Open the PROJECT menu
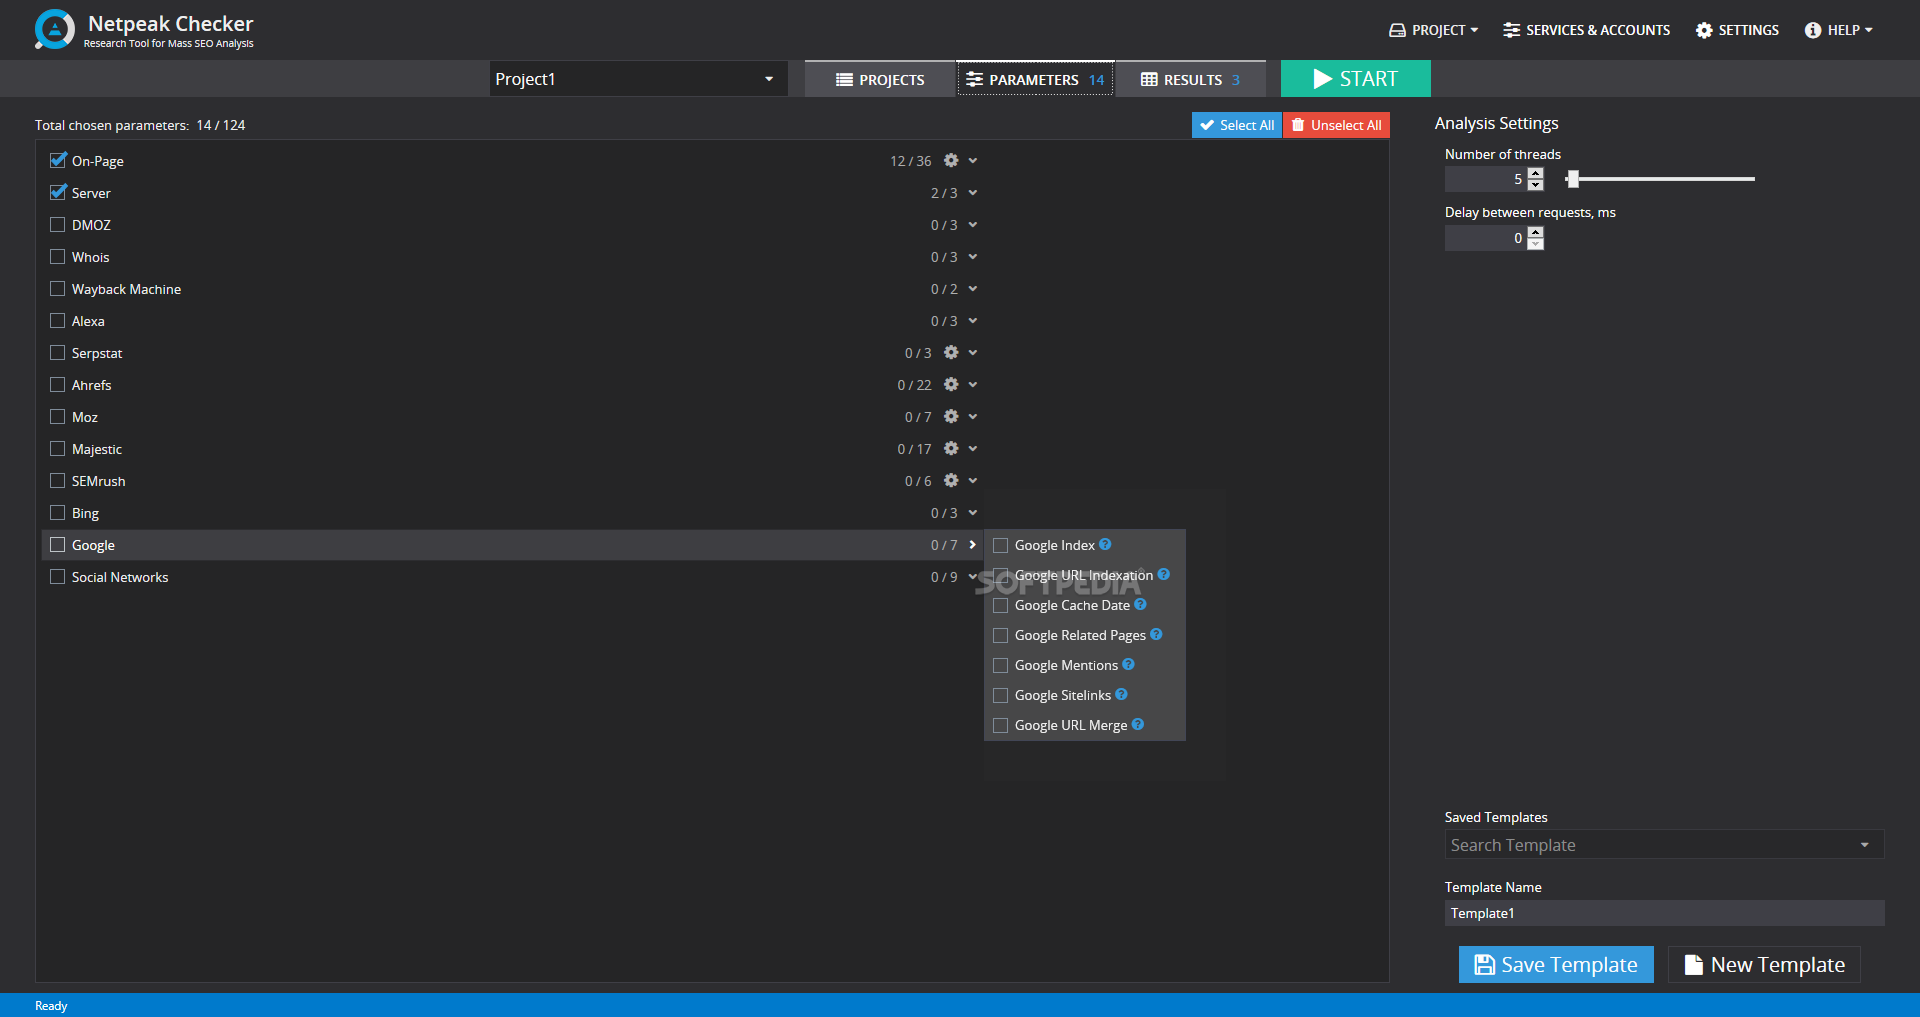 pos(1434,30)
